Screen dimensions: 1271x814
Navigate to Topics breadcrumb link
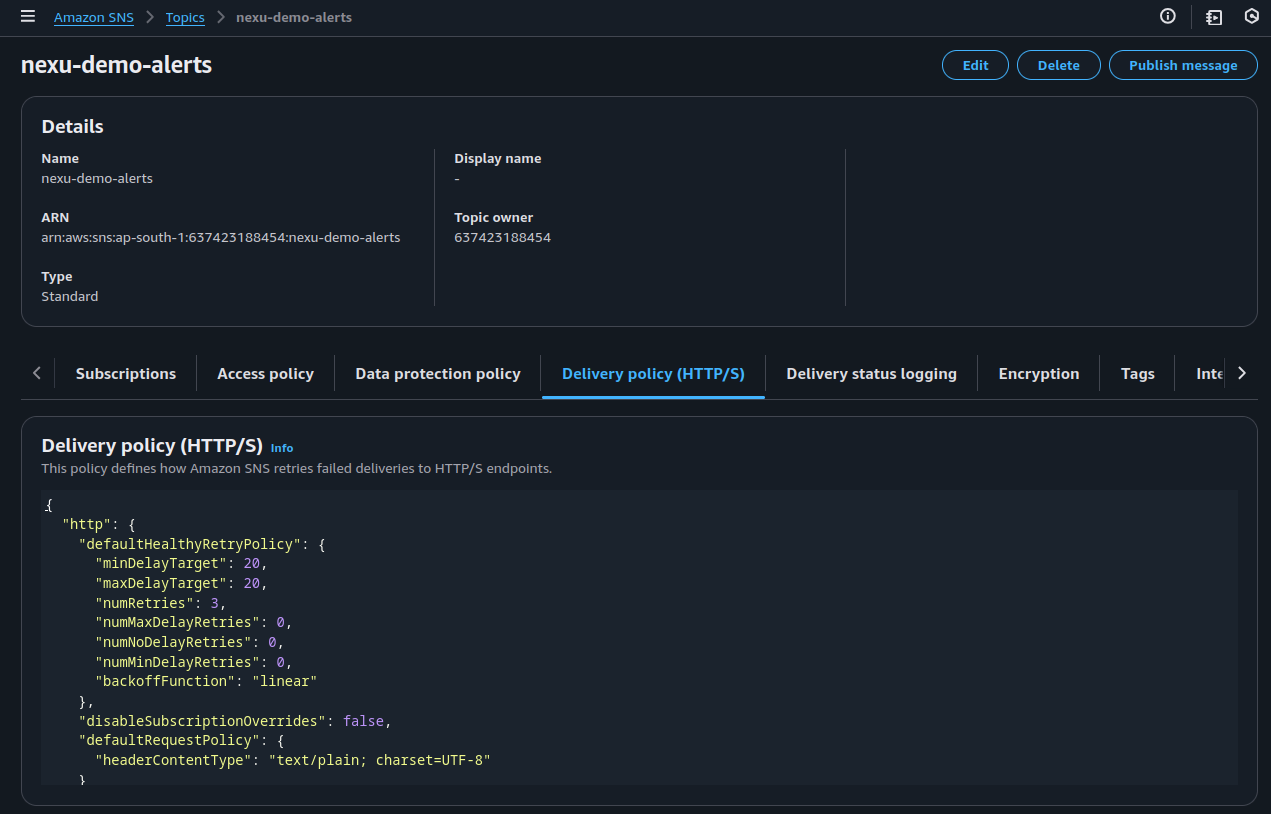click(185, 18)
